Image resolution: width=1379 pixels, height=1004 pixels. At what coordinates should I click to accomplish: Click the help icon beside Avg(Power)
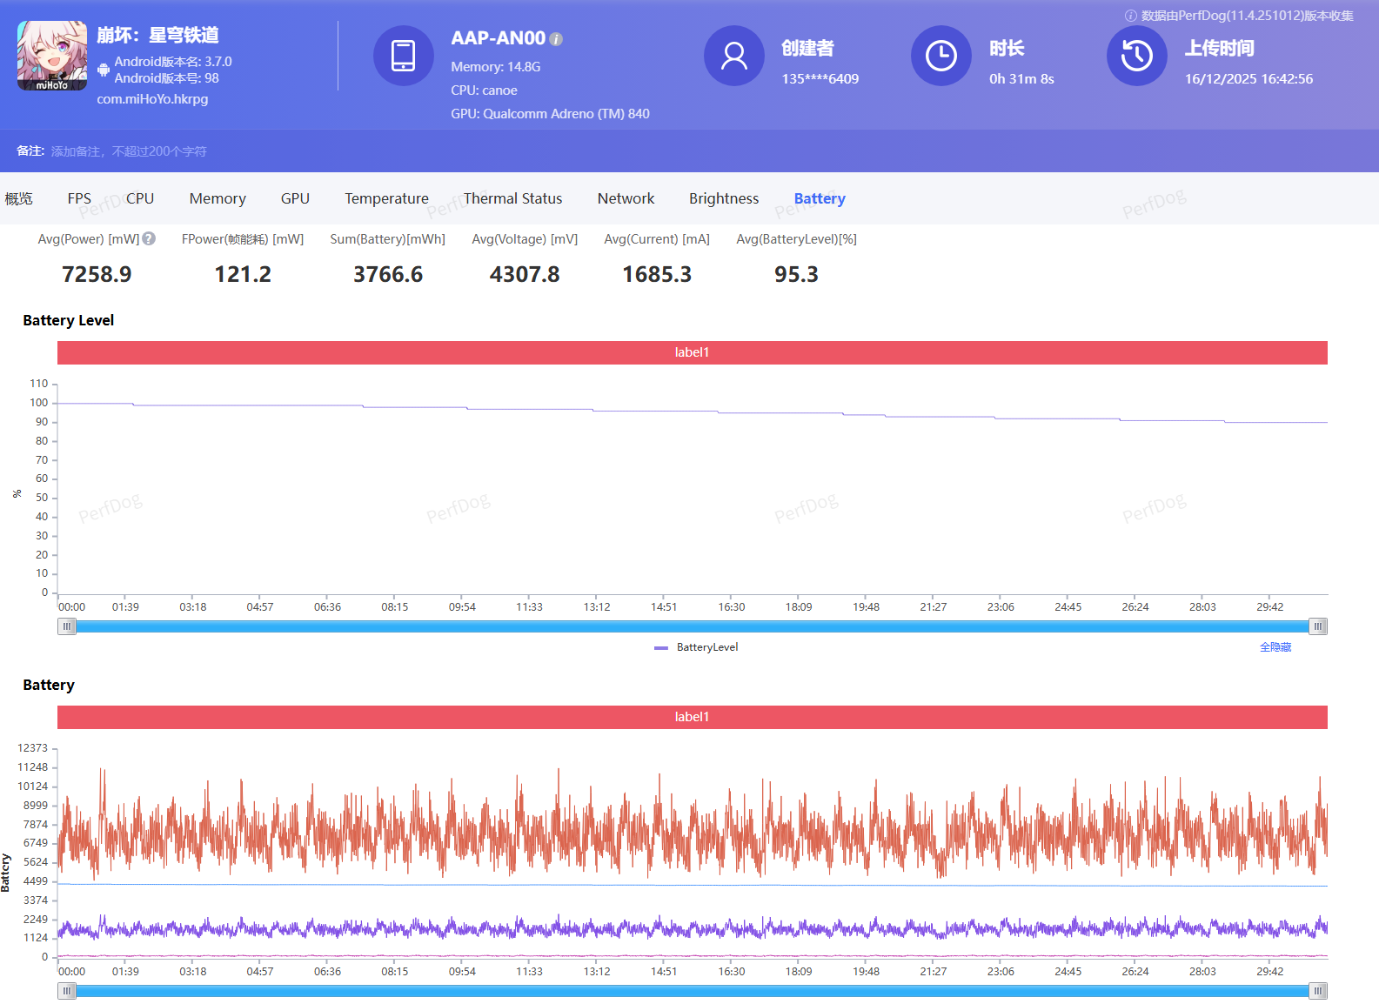click(x=149, y=239)
